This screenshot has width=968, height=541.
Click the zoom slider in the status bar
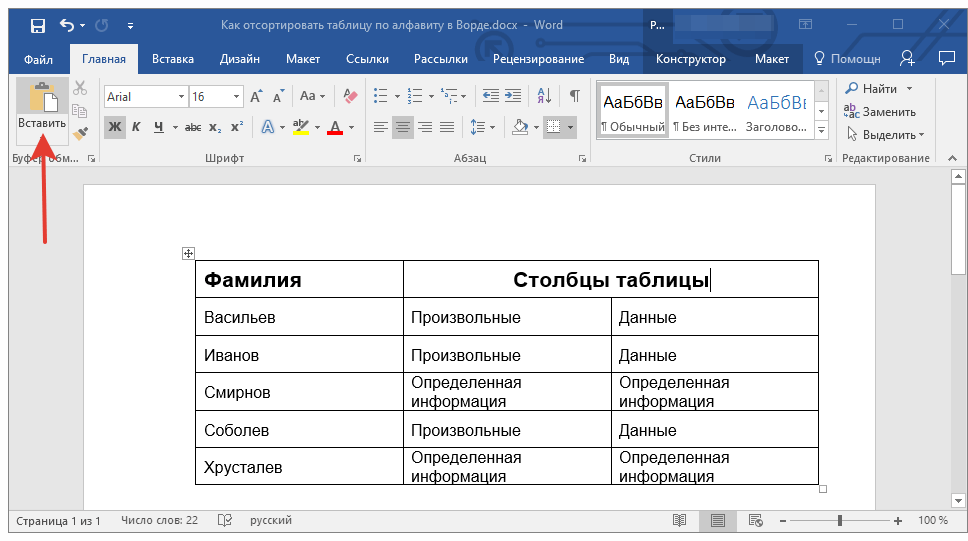pyautogui.click(x=840, y=521)
